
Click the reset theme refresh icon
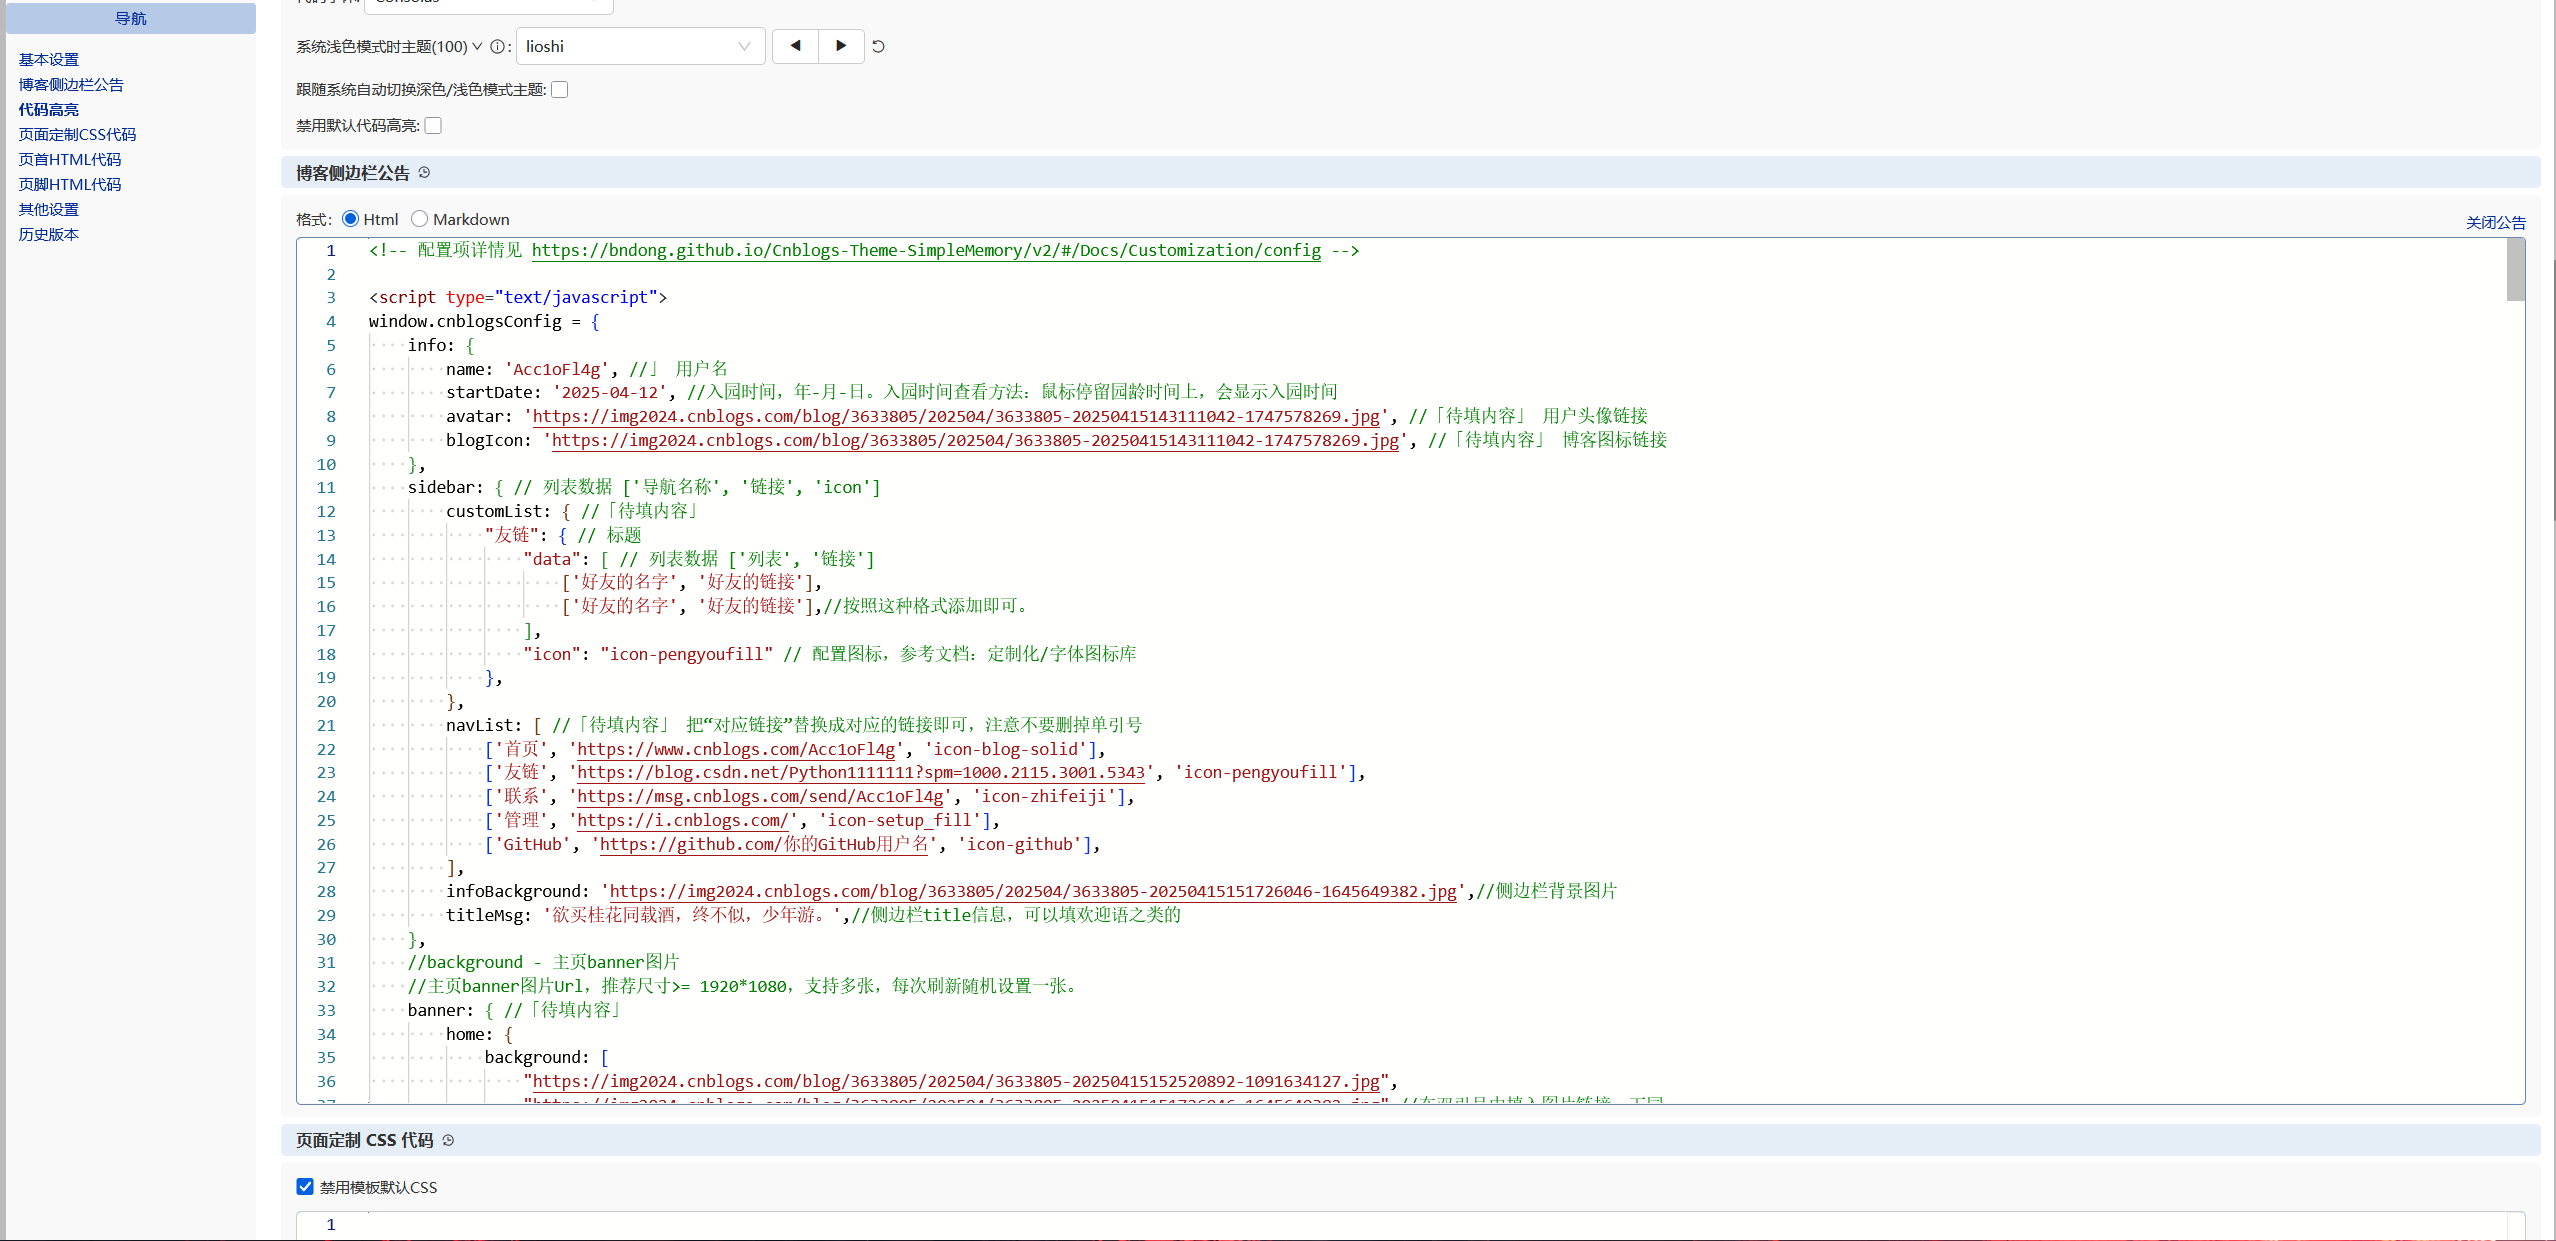[x=878, y=46]
